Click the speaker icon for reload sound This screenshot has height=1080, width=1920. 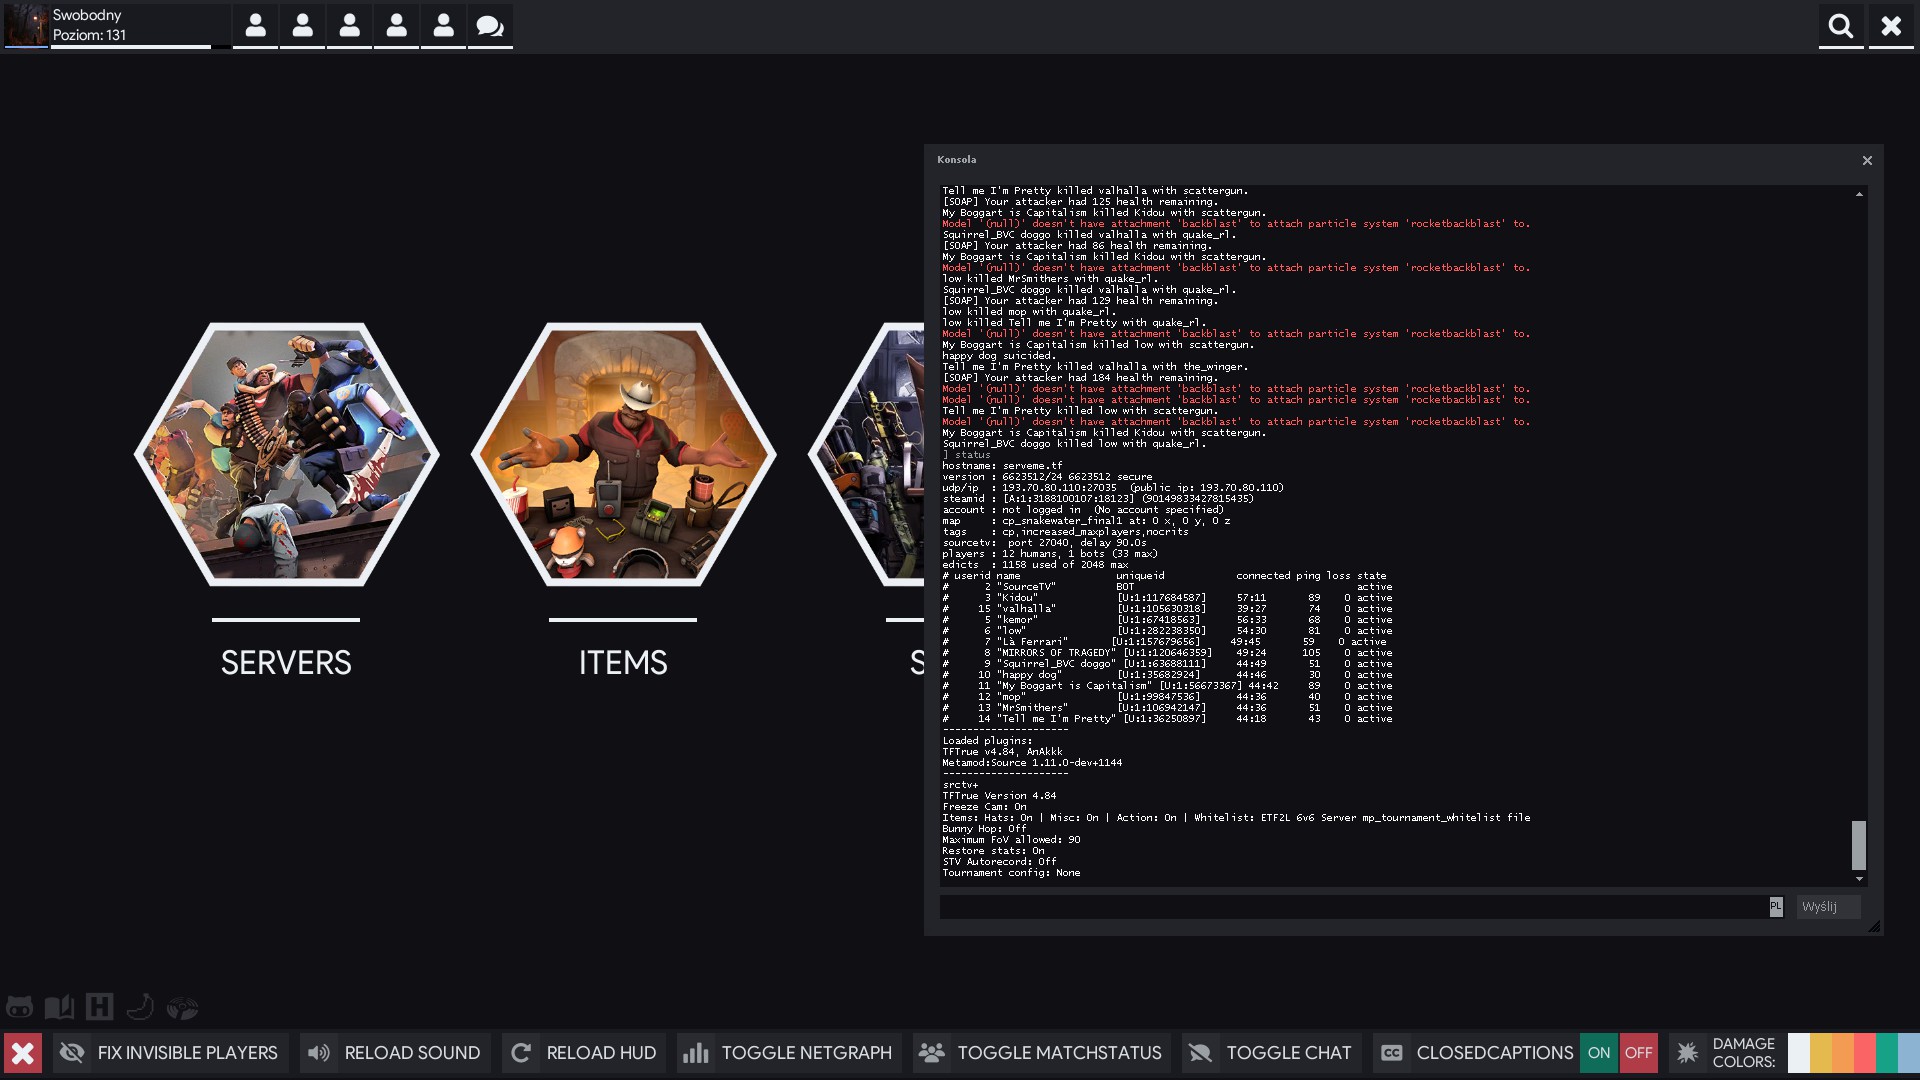tap(318, 1053)
